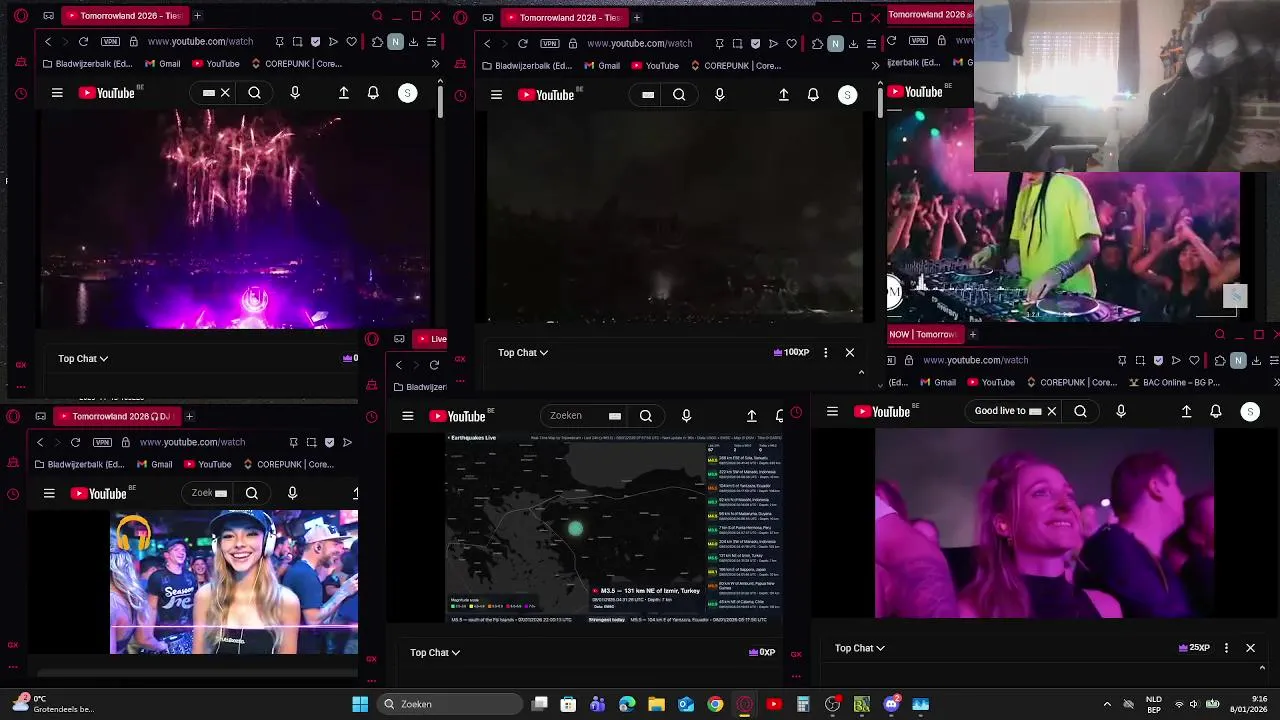Select the 'Live' tab of earthquake window

(x=431, y=339)
